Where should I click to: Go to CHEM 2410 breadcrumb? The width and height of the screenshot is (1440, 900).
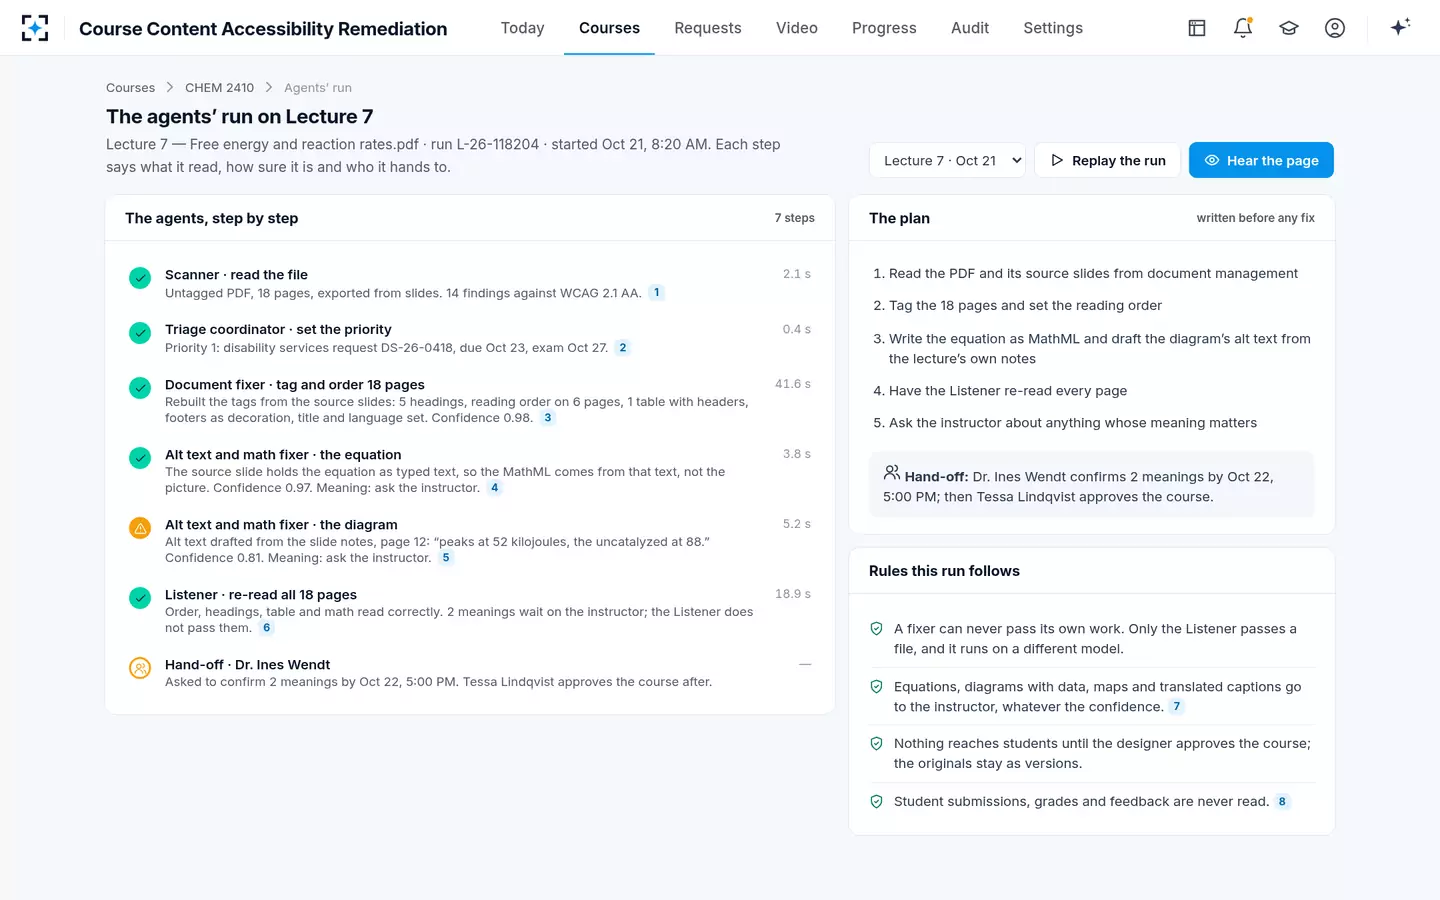[x=219, y=88]
